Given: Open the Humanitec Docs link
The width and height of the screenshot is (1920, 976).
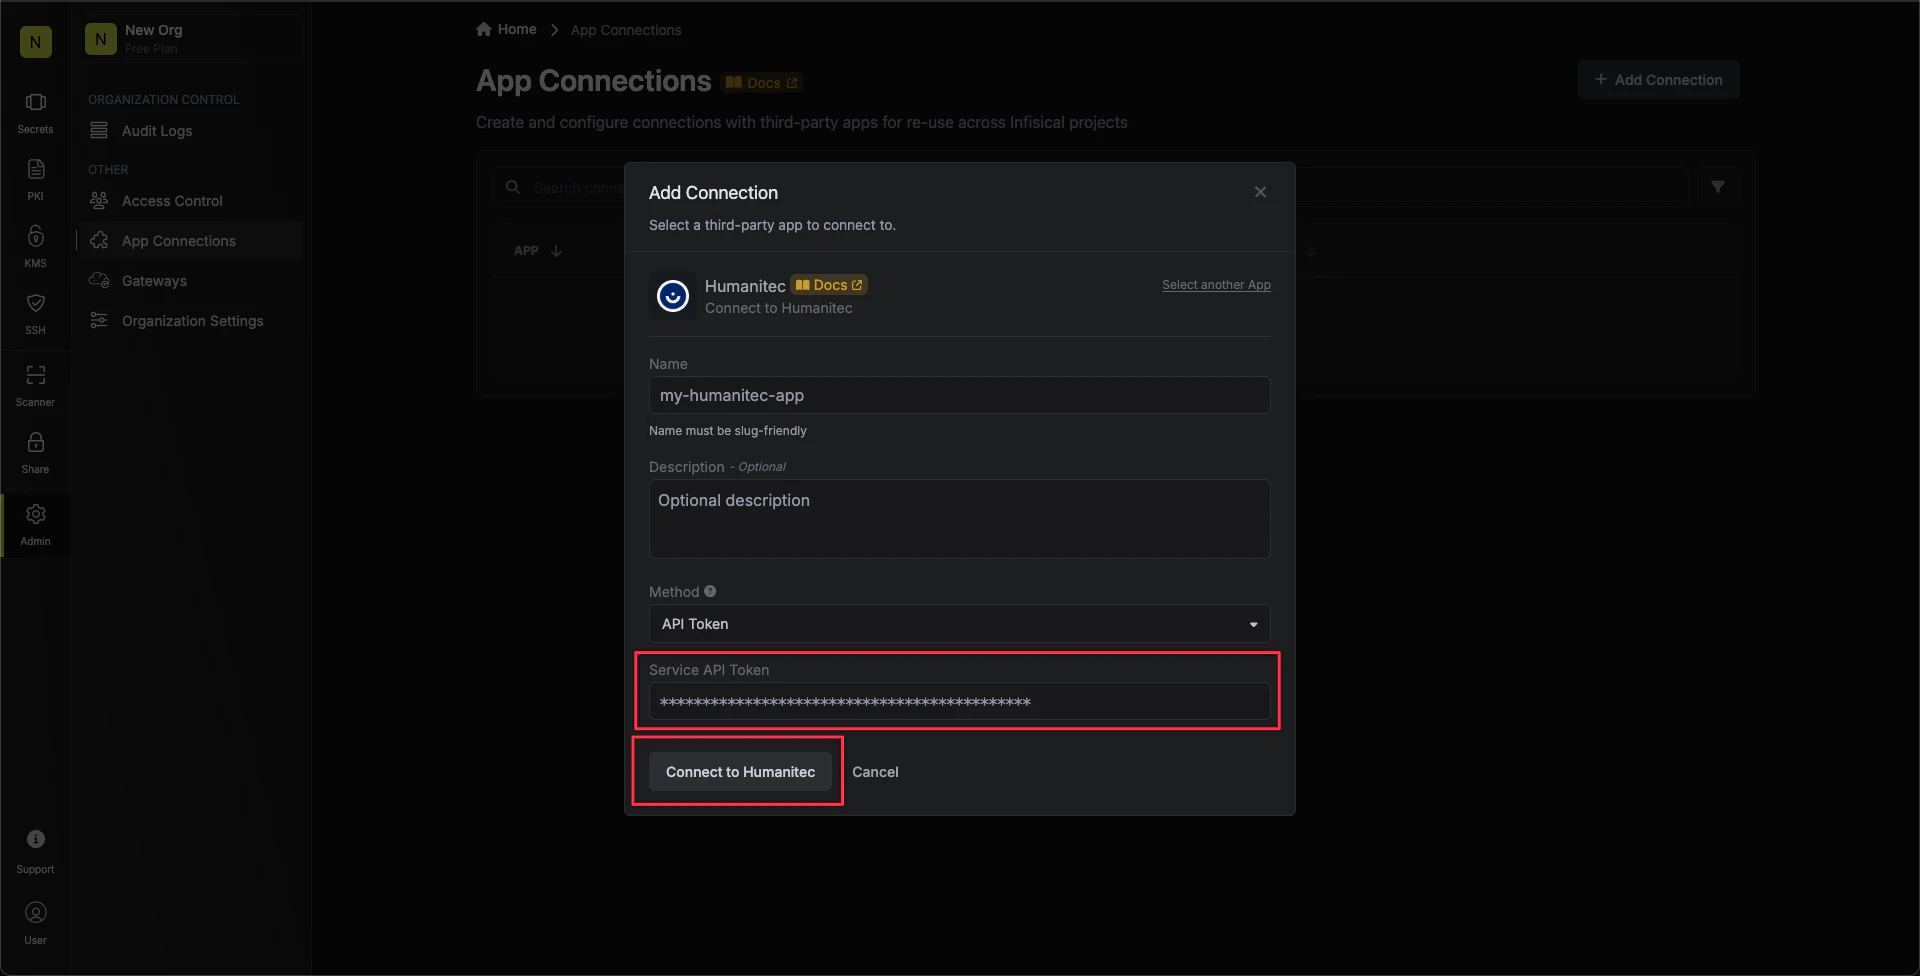Looking at the screenshot, I should pos(829,285).
